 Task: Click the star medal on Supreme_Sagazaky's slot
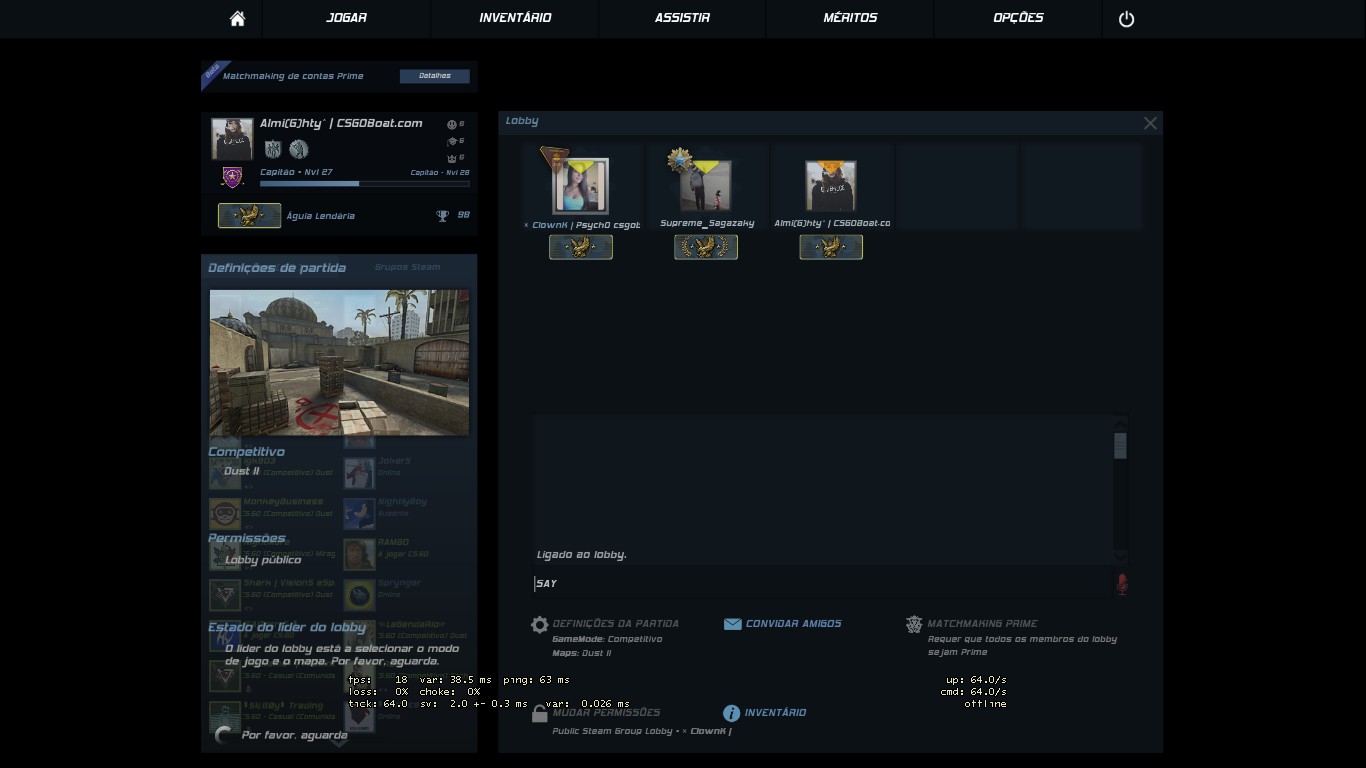(680, 160)
